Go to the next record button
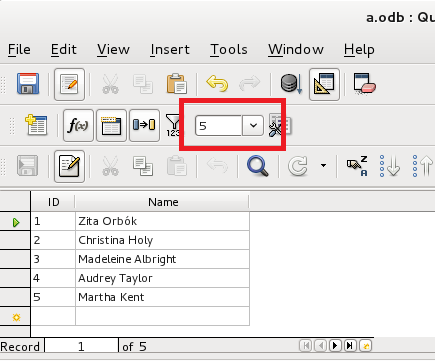435x361 pixels. tap(335, 346)
